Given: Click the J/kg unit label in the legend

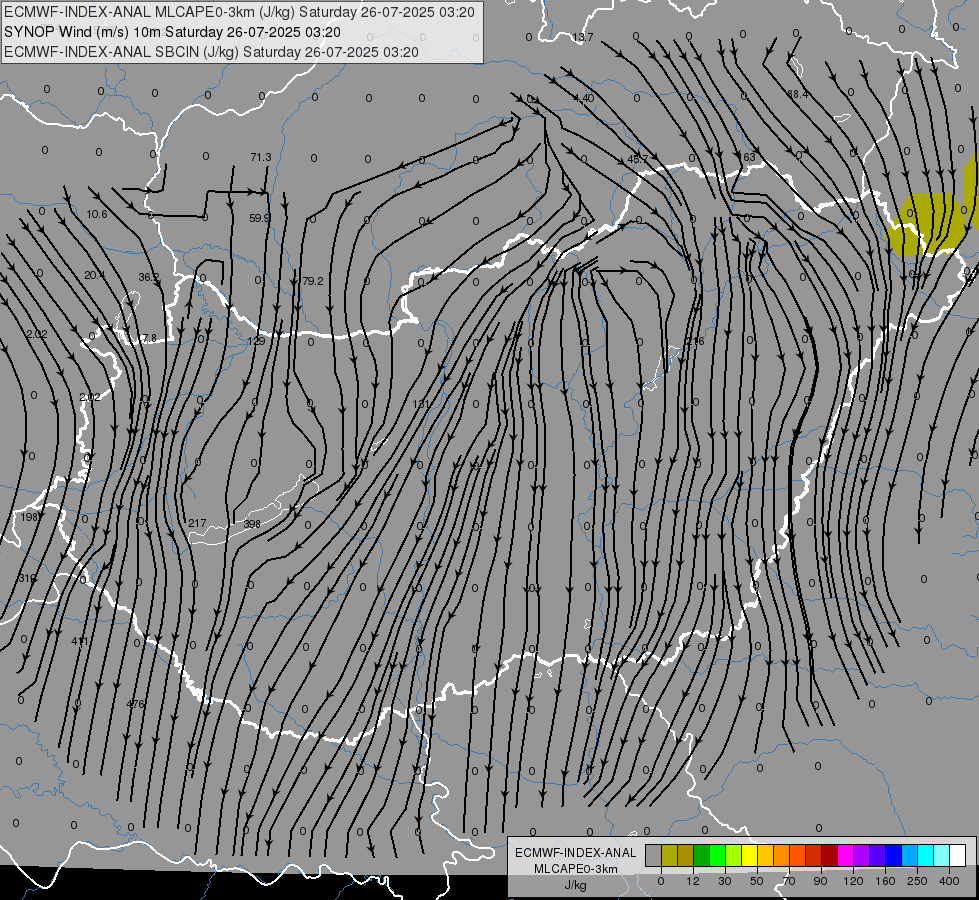Looking at the screenshot, I should (x=575, y=885).
